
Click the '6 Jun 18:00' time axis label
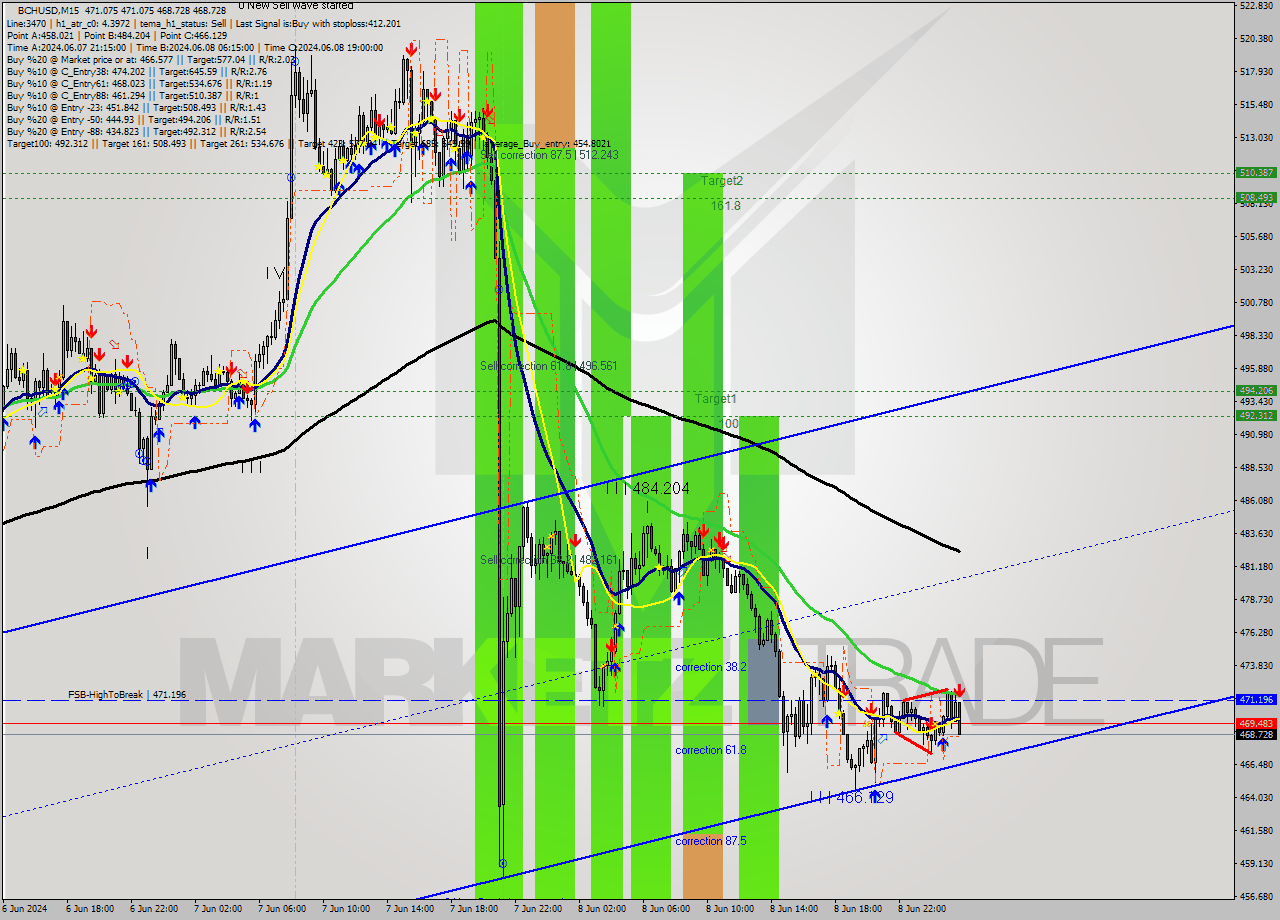[90, 909]
